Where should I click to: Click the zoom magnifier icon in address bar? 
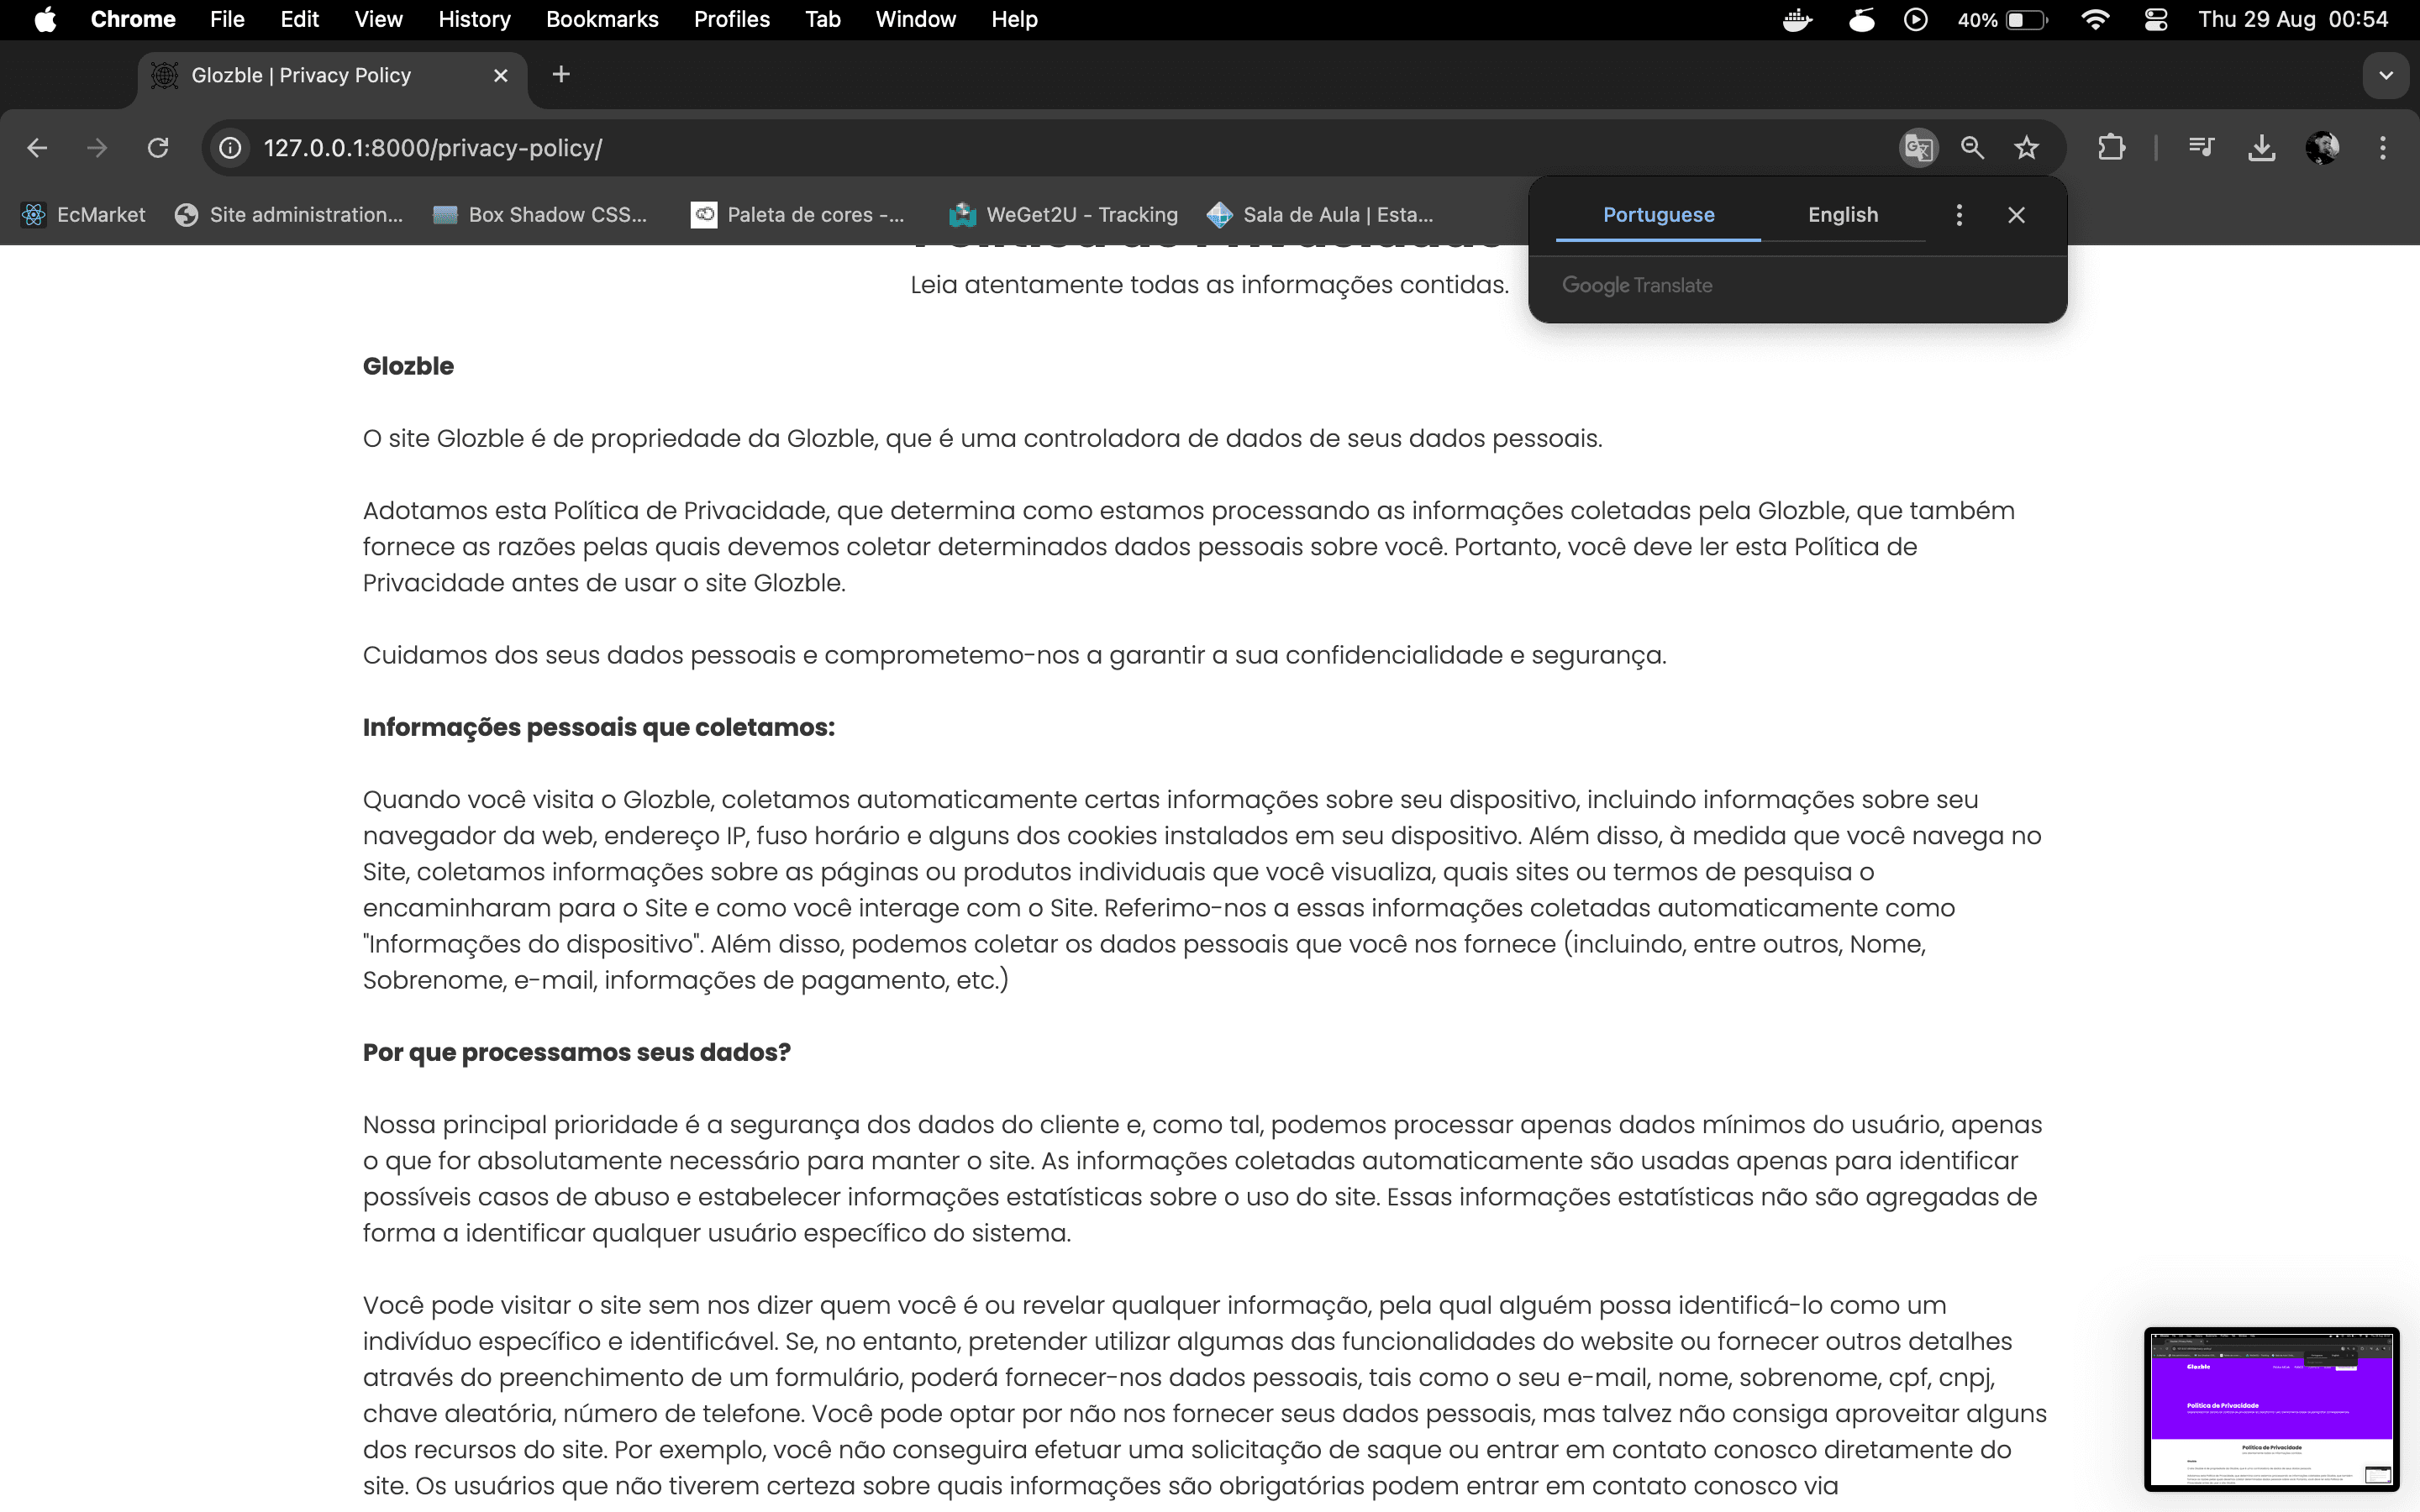[1972, 148]
